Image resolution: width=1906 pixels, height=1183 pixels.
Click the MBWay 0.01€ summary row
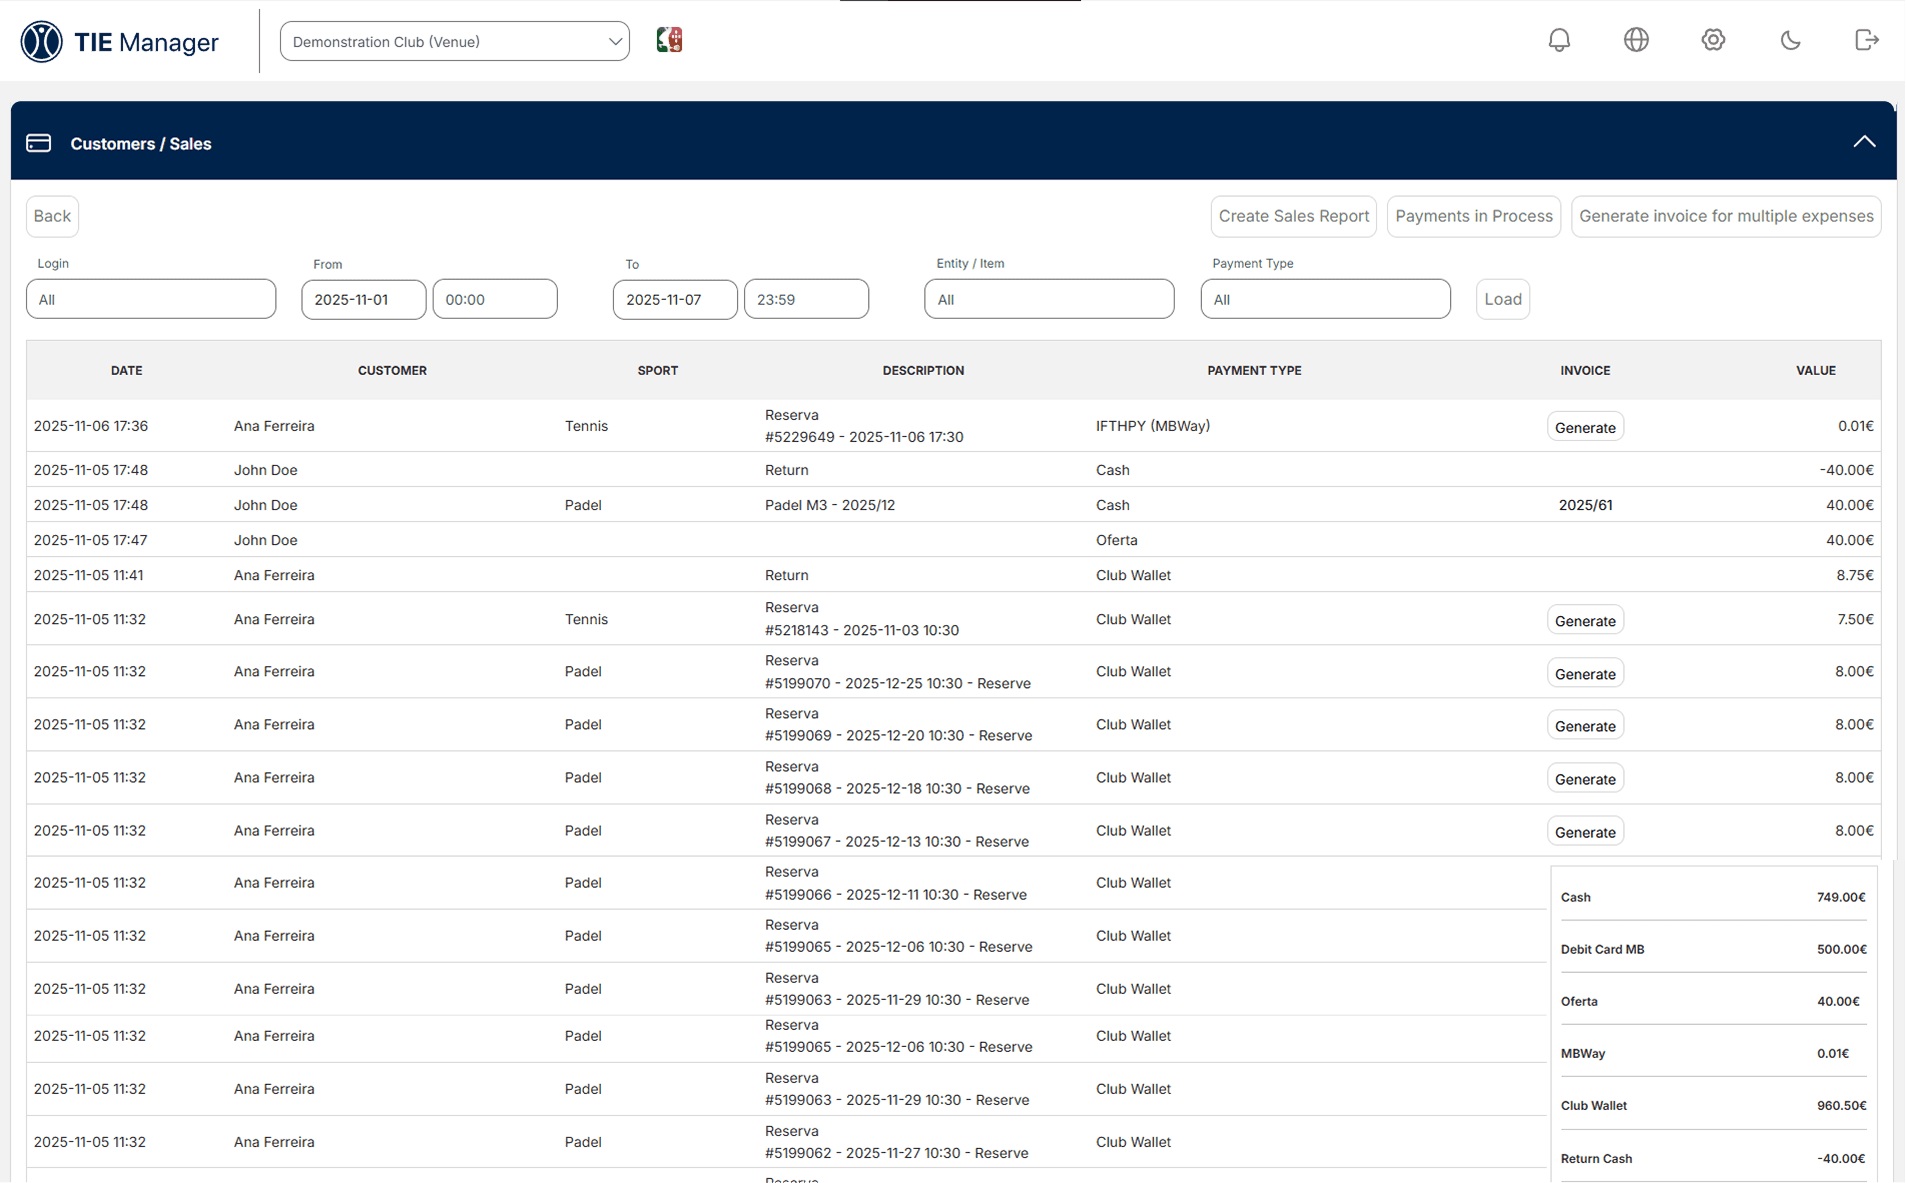click(x=1713, y=1053)
